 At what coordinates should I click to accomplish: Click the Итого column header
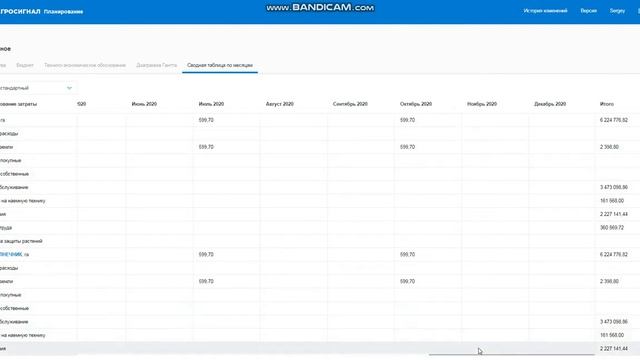(x=607, y=104)
